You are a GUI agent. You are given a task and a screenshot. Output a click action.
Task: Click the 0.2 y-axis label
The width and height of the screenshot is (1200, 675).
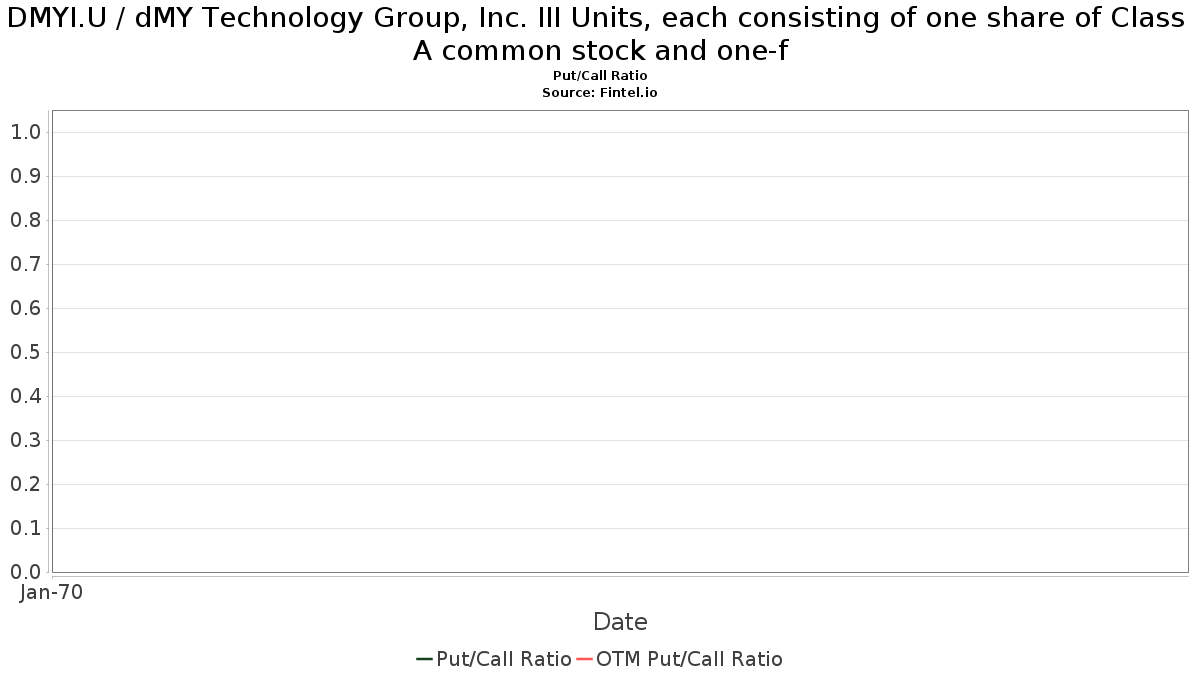click(x=25, y=484)
